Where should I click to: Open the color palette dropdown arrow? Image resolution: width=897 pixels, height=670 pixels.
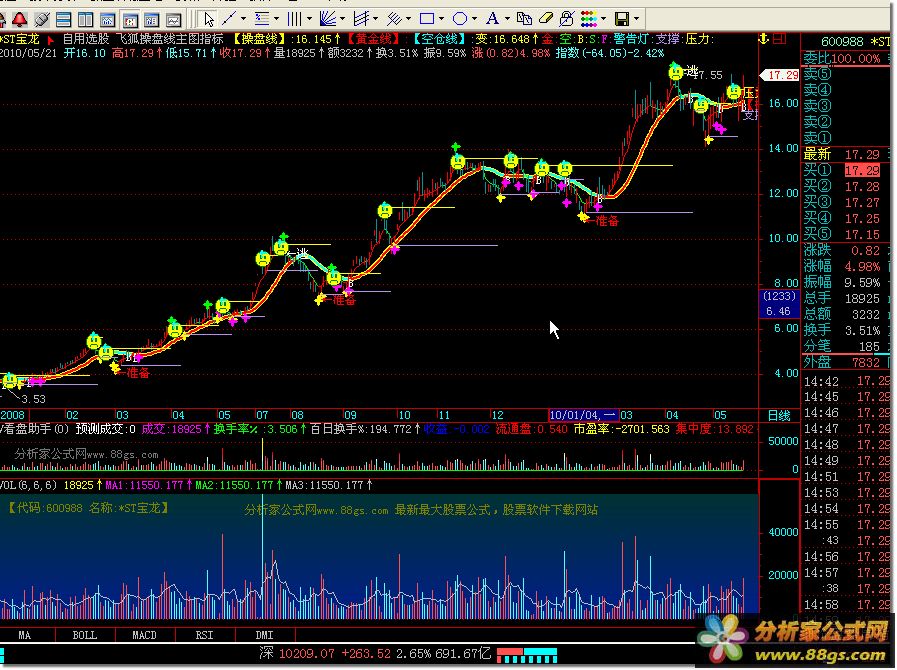pyautogui.click(x=604, y=19)
